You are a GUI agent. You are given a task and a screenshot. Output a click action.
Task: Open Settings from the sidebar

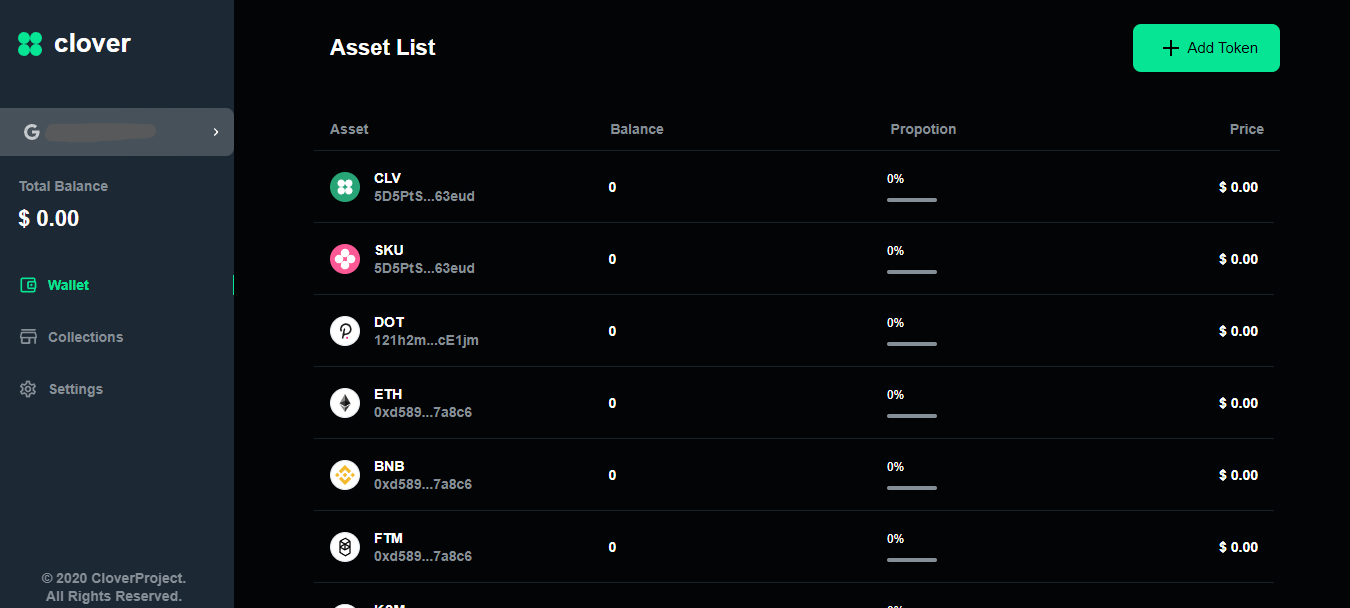pos(75,389)
